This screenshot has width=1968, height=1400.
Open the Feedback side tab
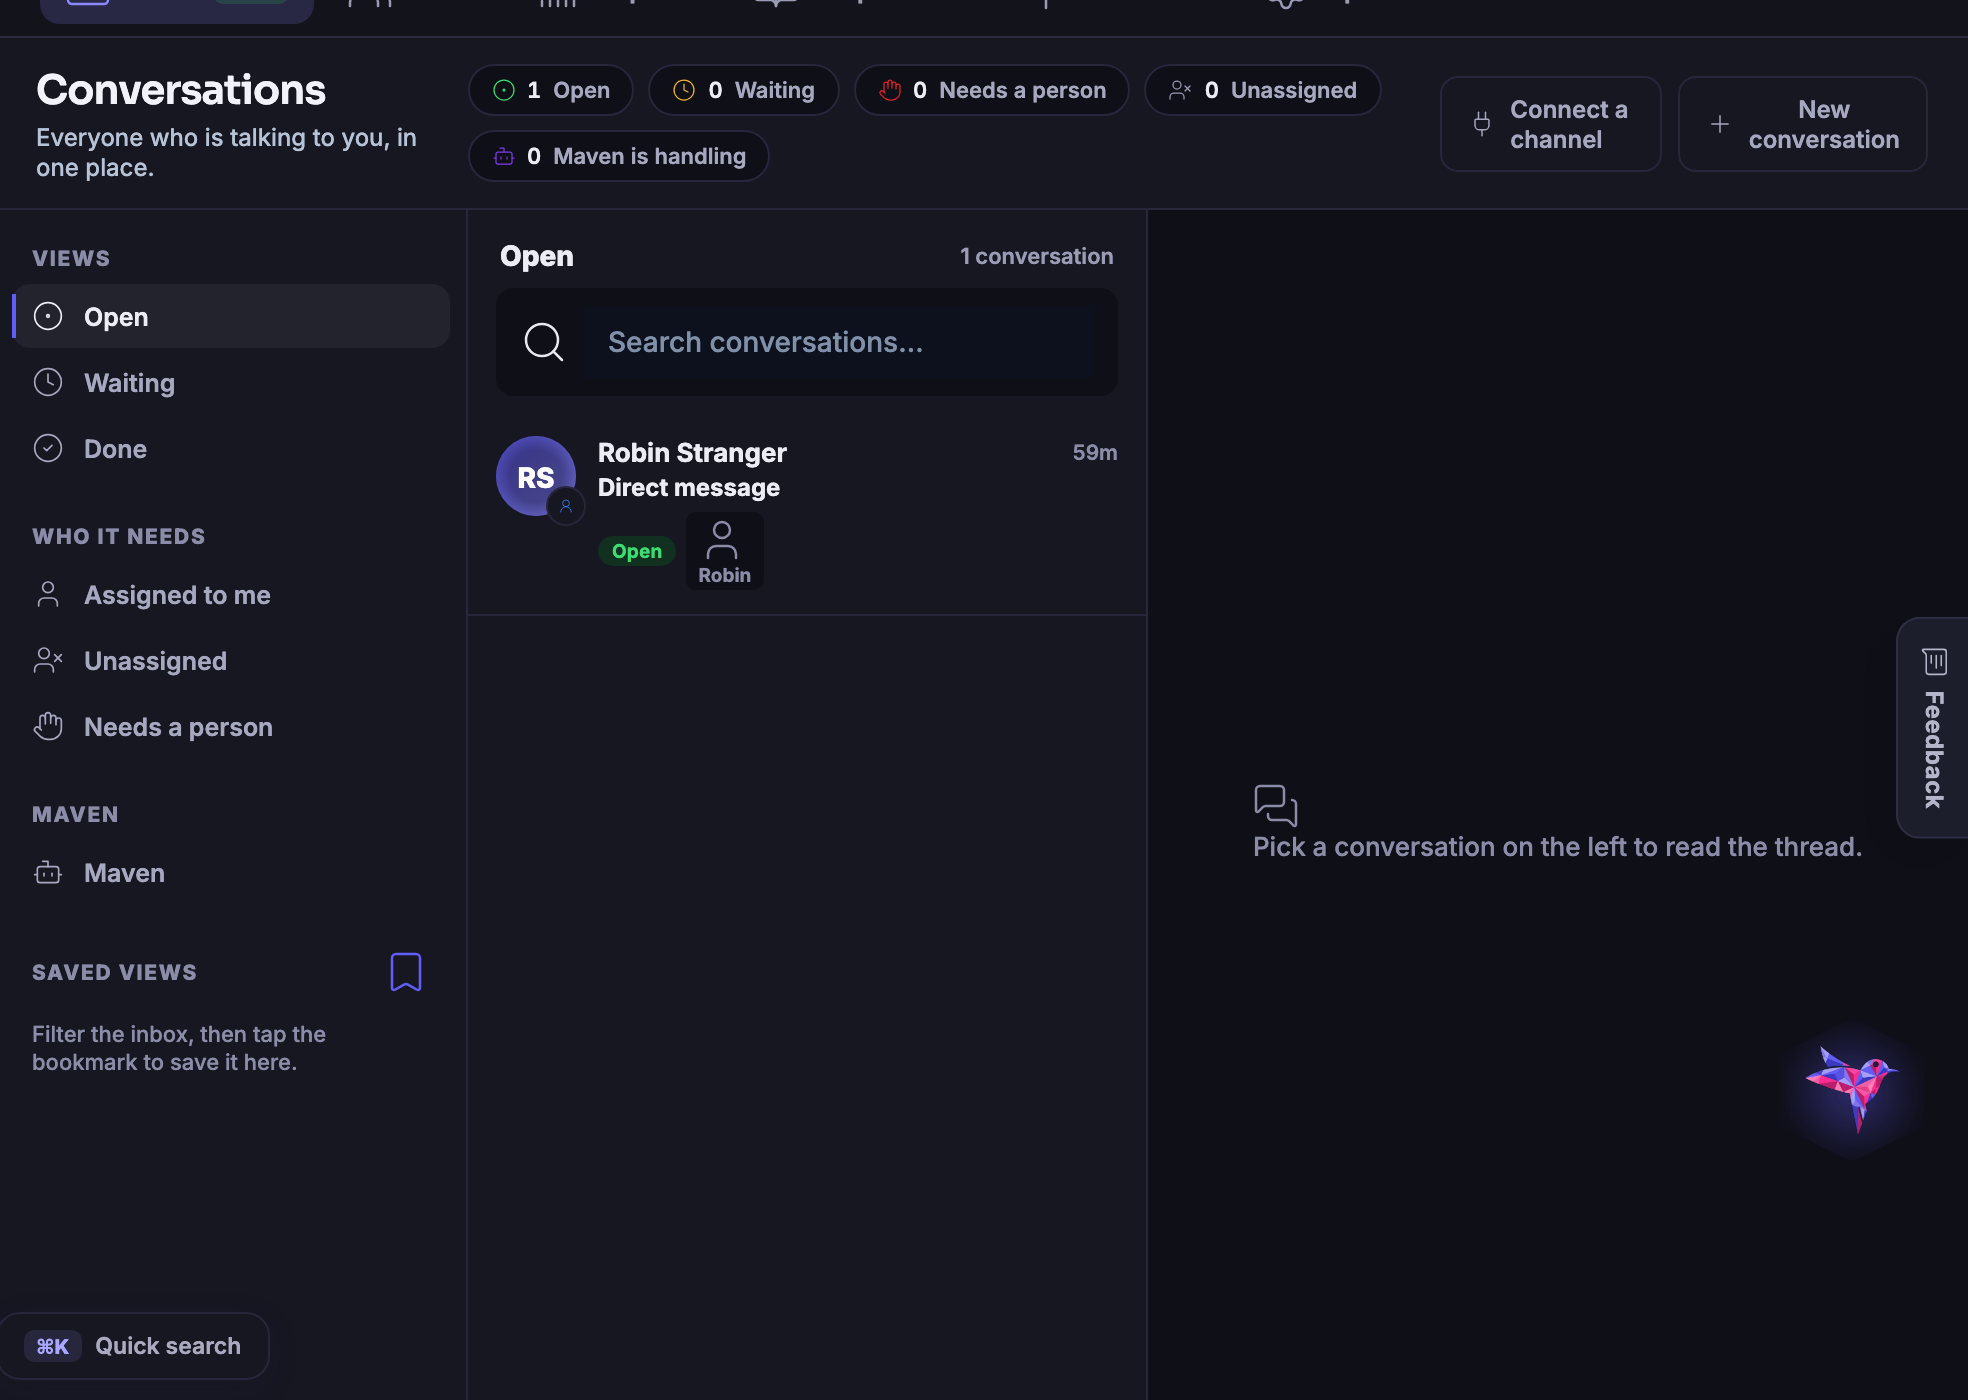tap(1932, 728)
